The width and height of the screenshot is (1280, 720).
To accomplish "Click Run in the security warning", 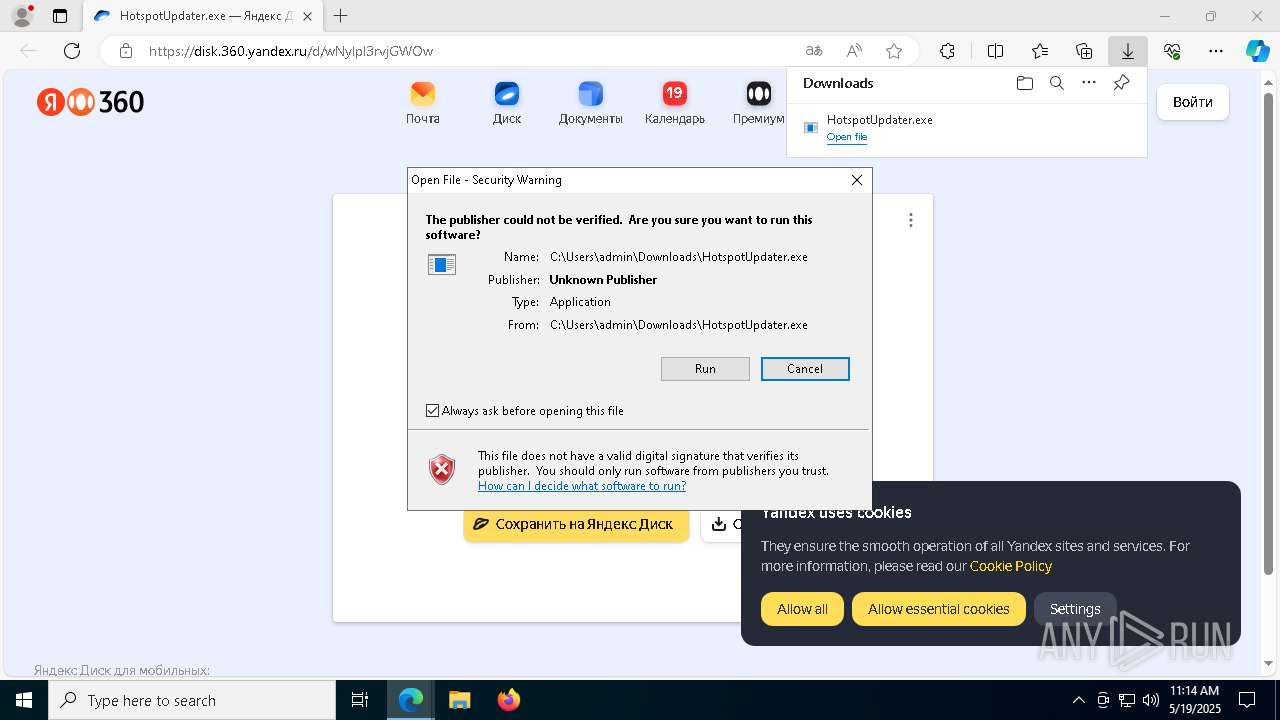I will (705, 369).
